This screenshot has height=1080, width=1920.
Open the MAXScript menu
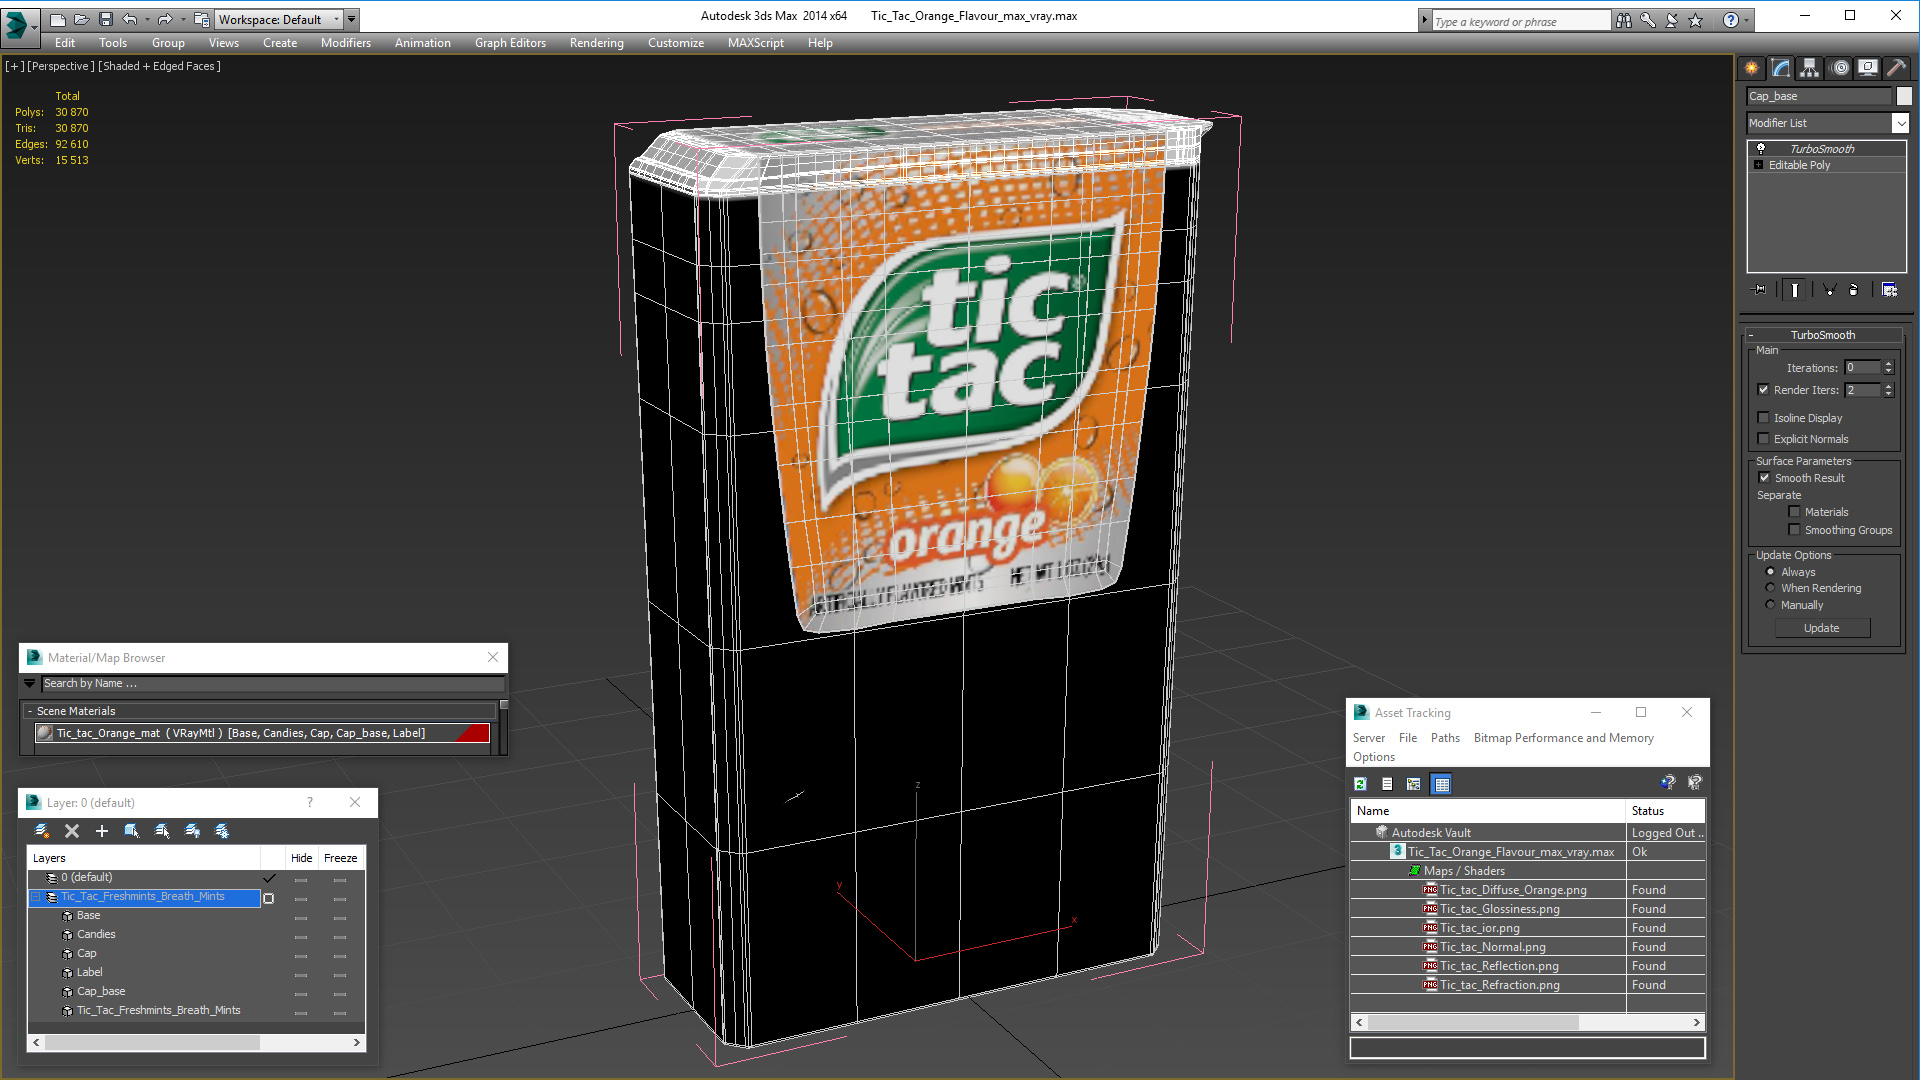(756, 43)
